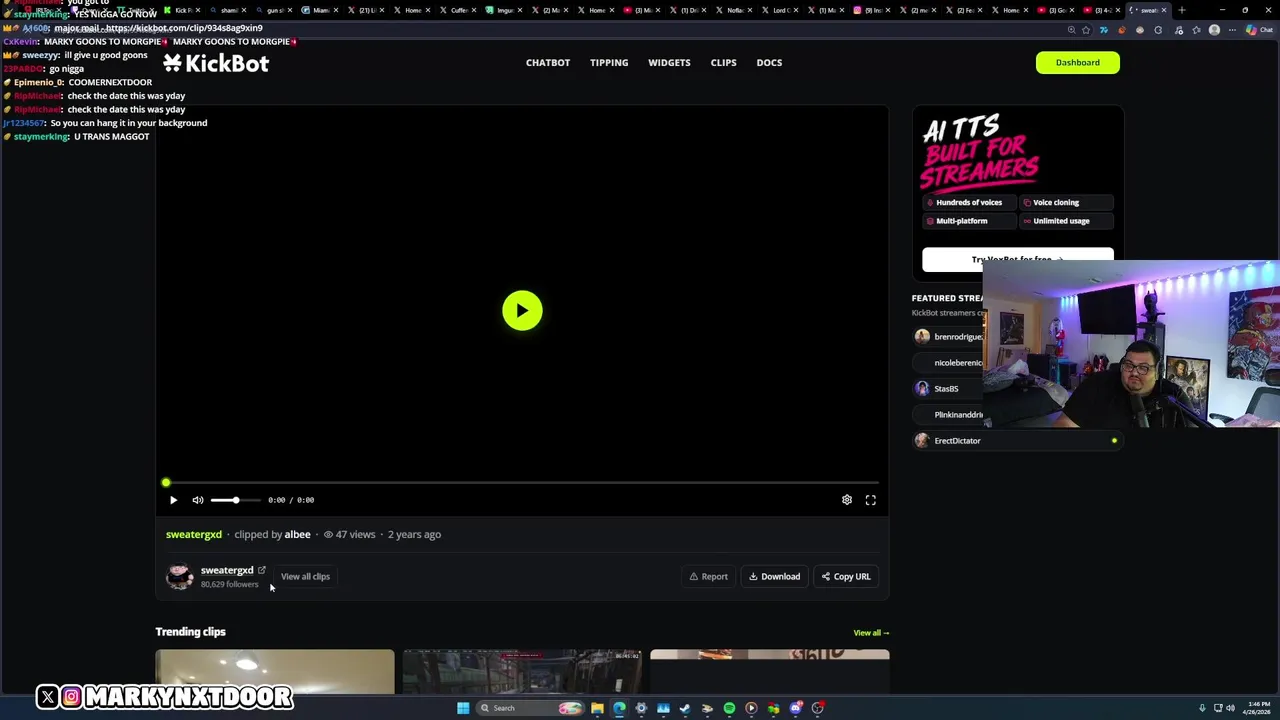Select featured streamer StasBS
This screenshot has height=720, width=1280.
(x=948, y=388)
